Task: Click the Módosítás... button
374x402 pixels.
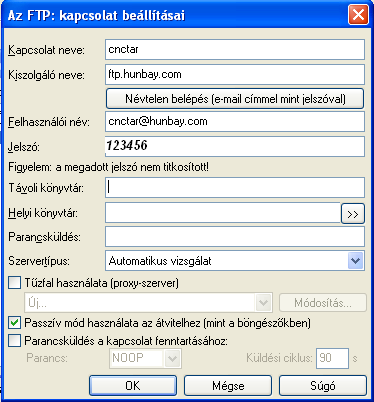Action: click(323, 303)
